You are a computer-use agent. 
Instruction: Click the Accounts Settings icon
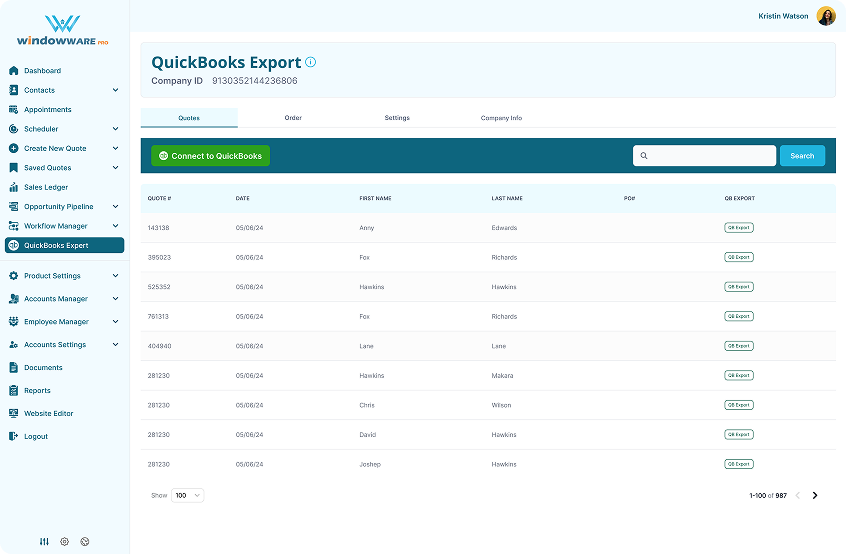click(x=14, y=345)
